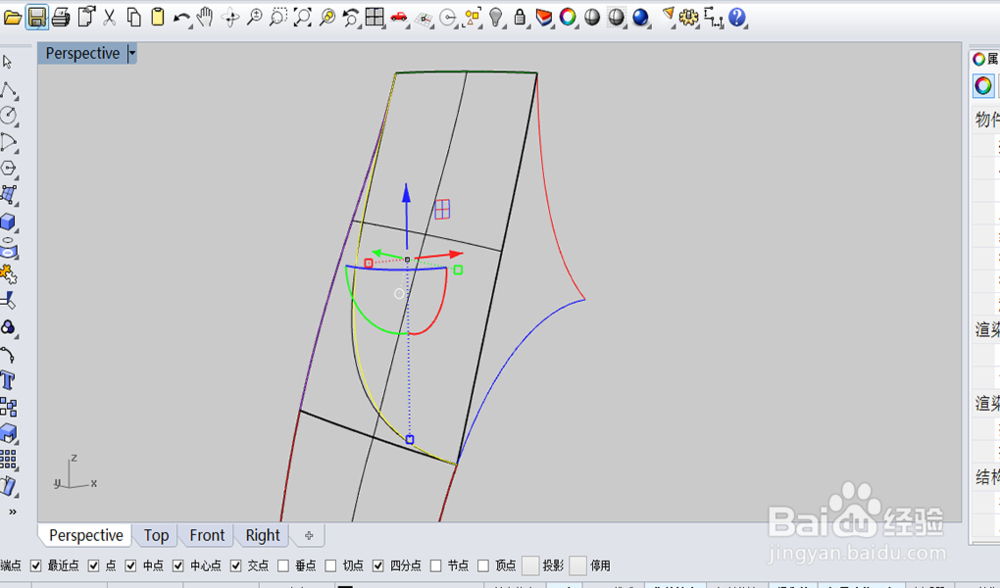Select the Circle tool in the sidebar
Viewport: 1000px width, 588px height.
click(x=9, y=115)
